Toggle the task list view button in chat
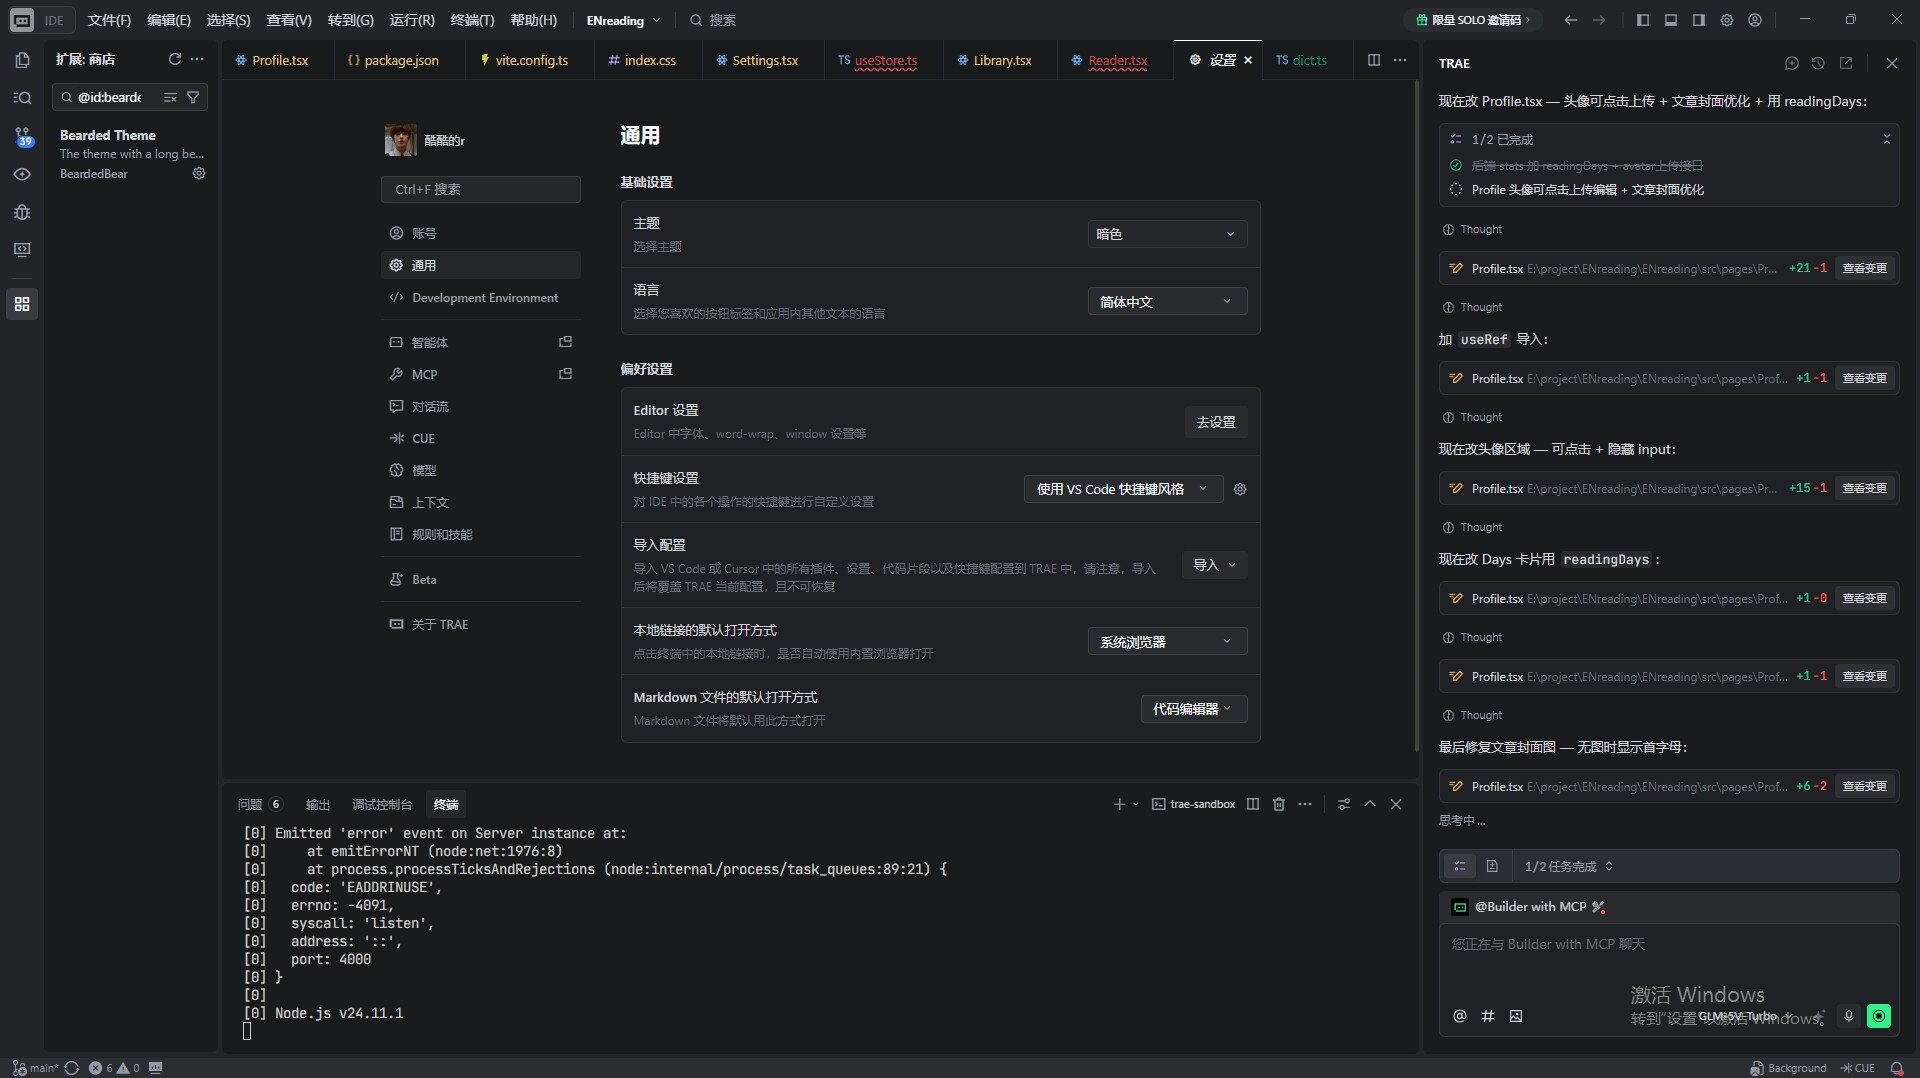Viewport: 1920px width, 1078px height. click(1460, 866)
